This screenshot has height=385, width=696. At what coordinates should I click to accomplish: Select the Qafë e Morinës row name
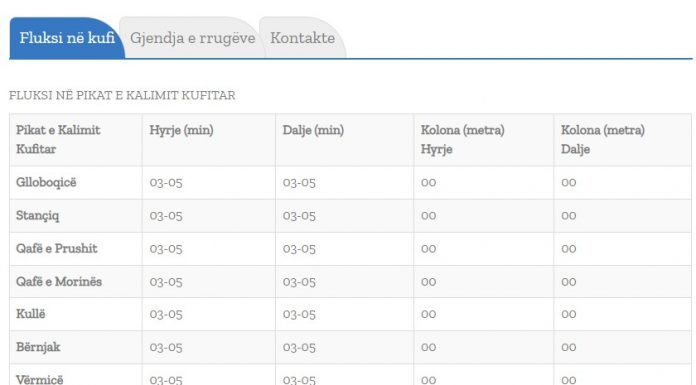(59, 282)
